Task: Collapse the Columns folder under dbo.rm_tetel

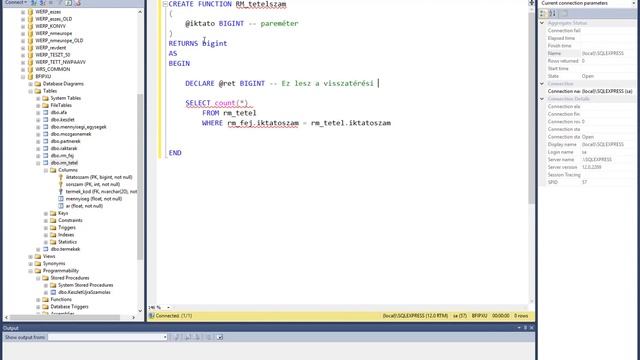Action: click(x=46, y=170)
